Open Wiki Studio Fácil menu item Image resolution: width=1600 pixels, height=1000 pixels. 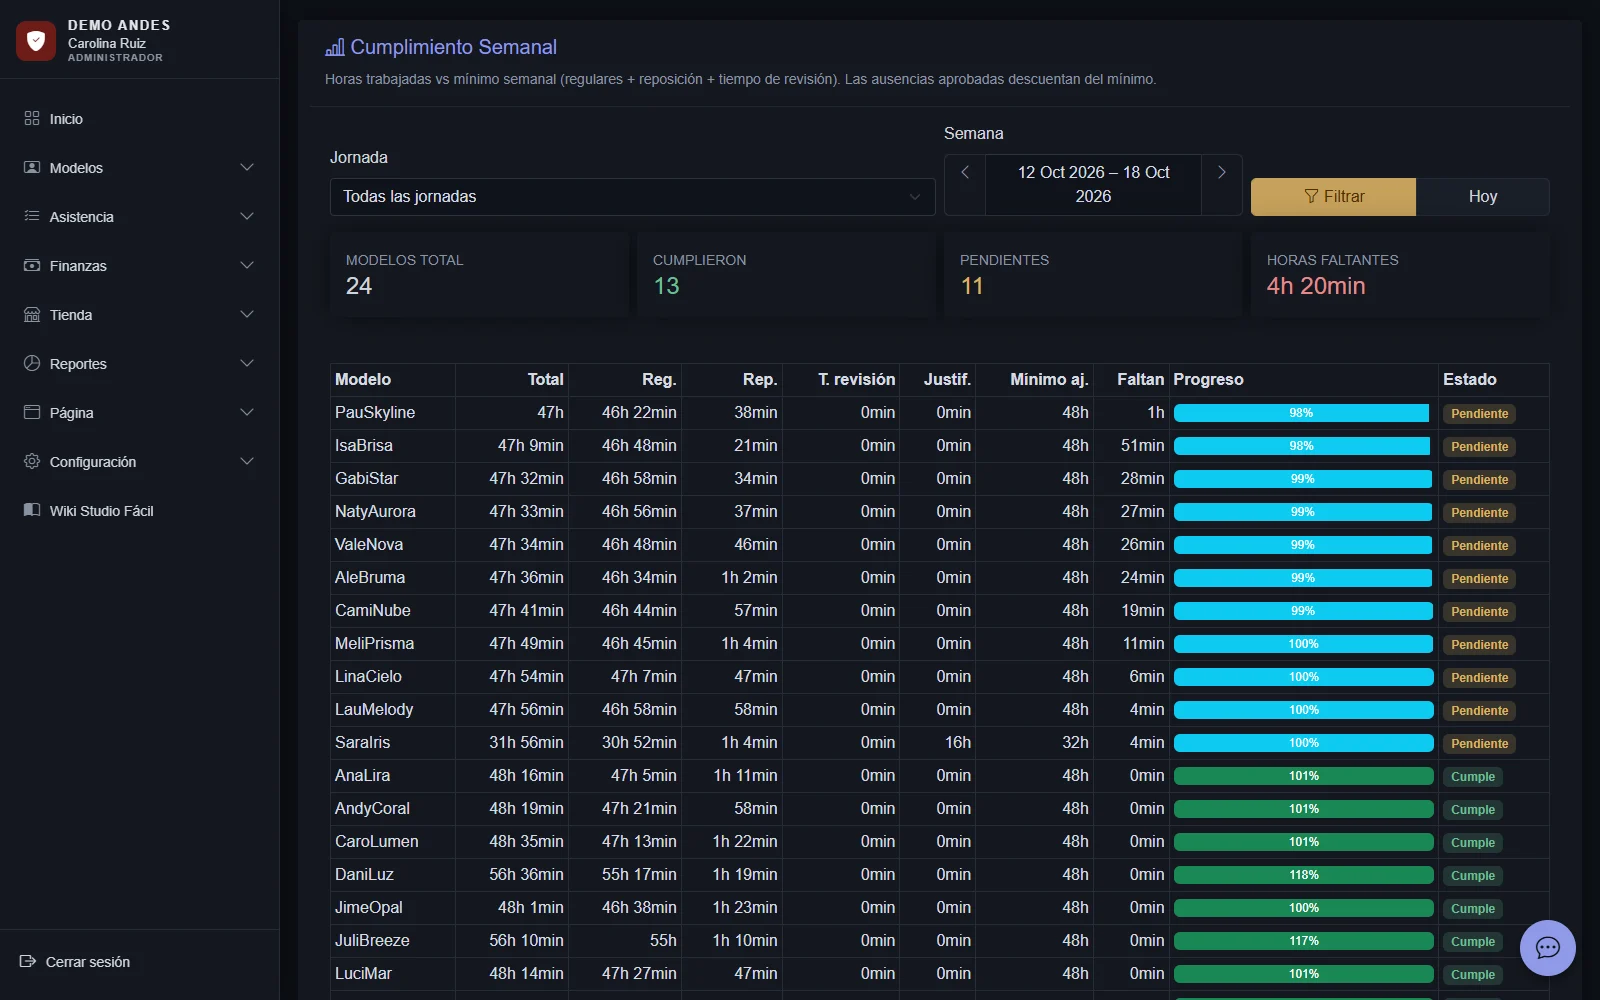click(x=139, y=510)
